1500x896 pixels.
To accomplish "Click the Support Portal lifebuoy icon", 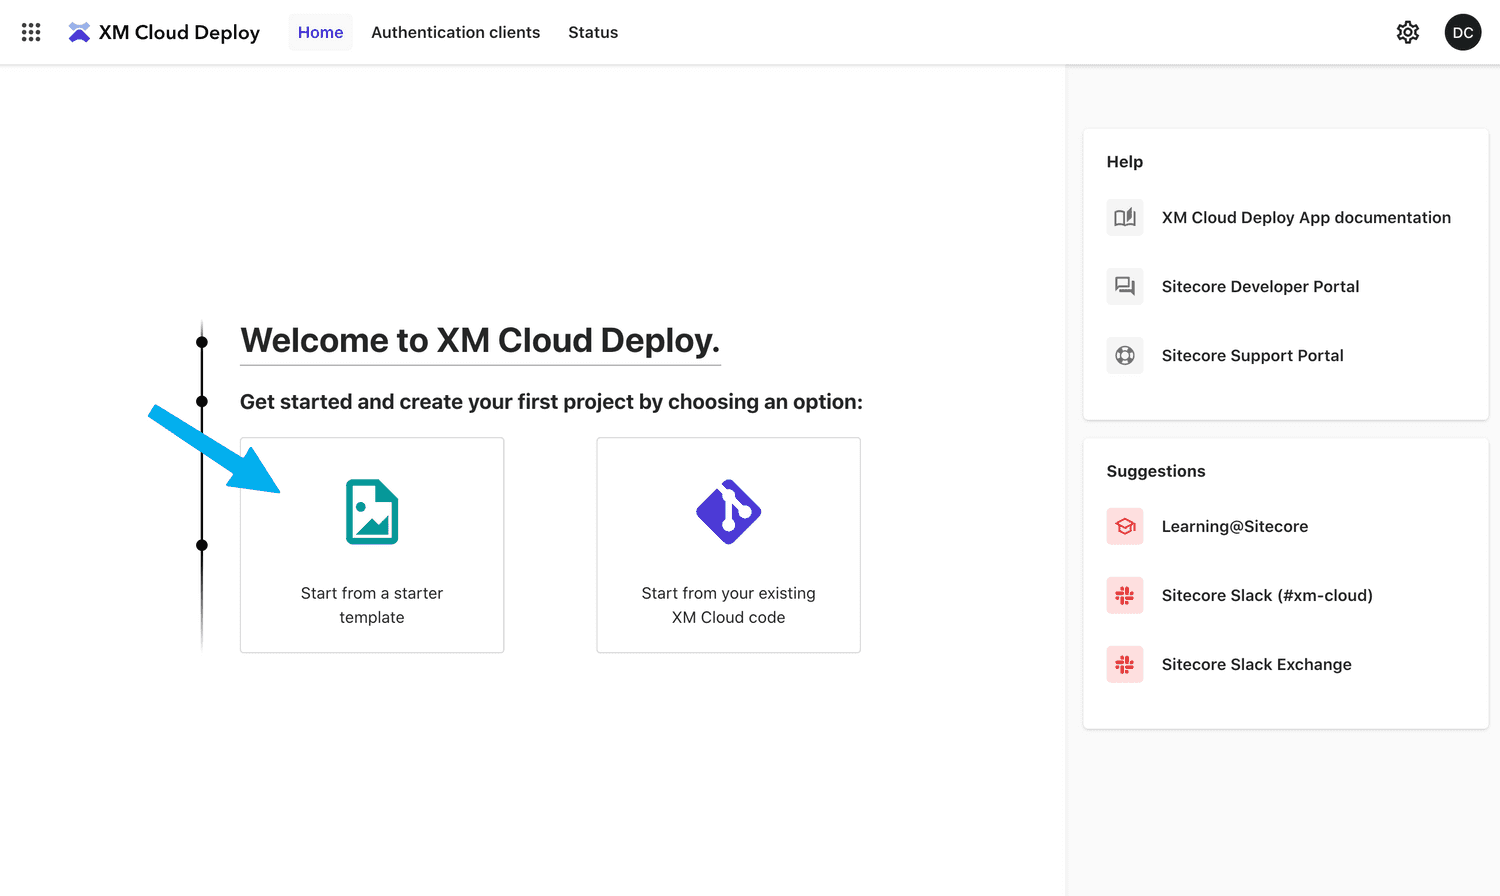I will click(x=1125, y=355).
